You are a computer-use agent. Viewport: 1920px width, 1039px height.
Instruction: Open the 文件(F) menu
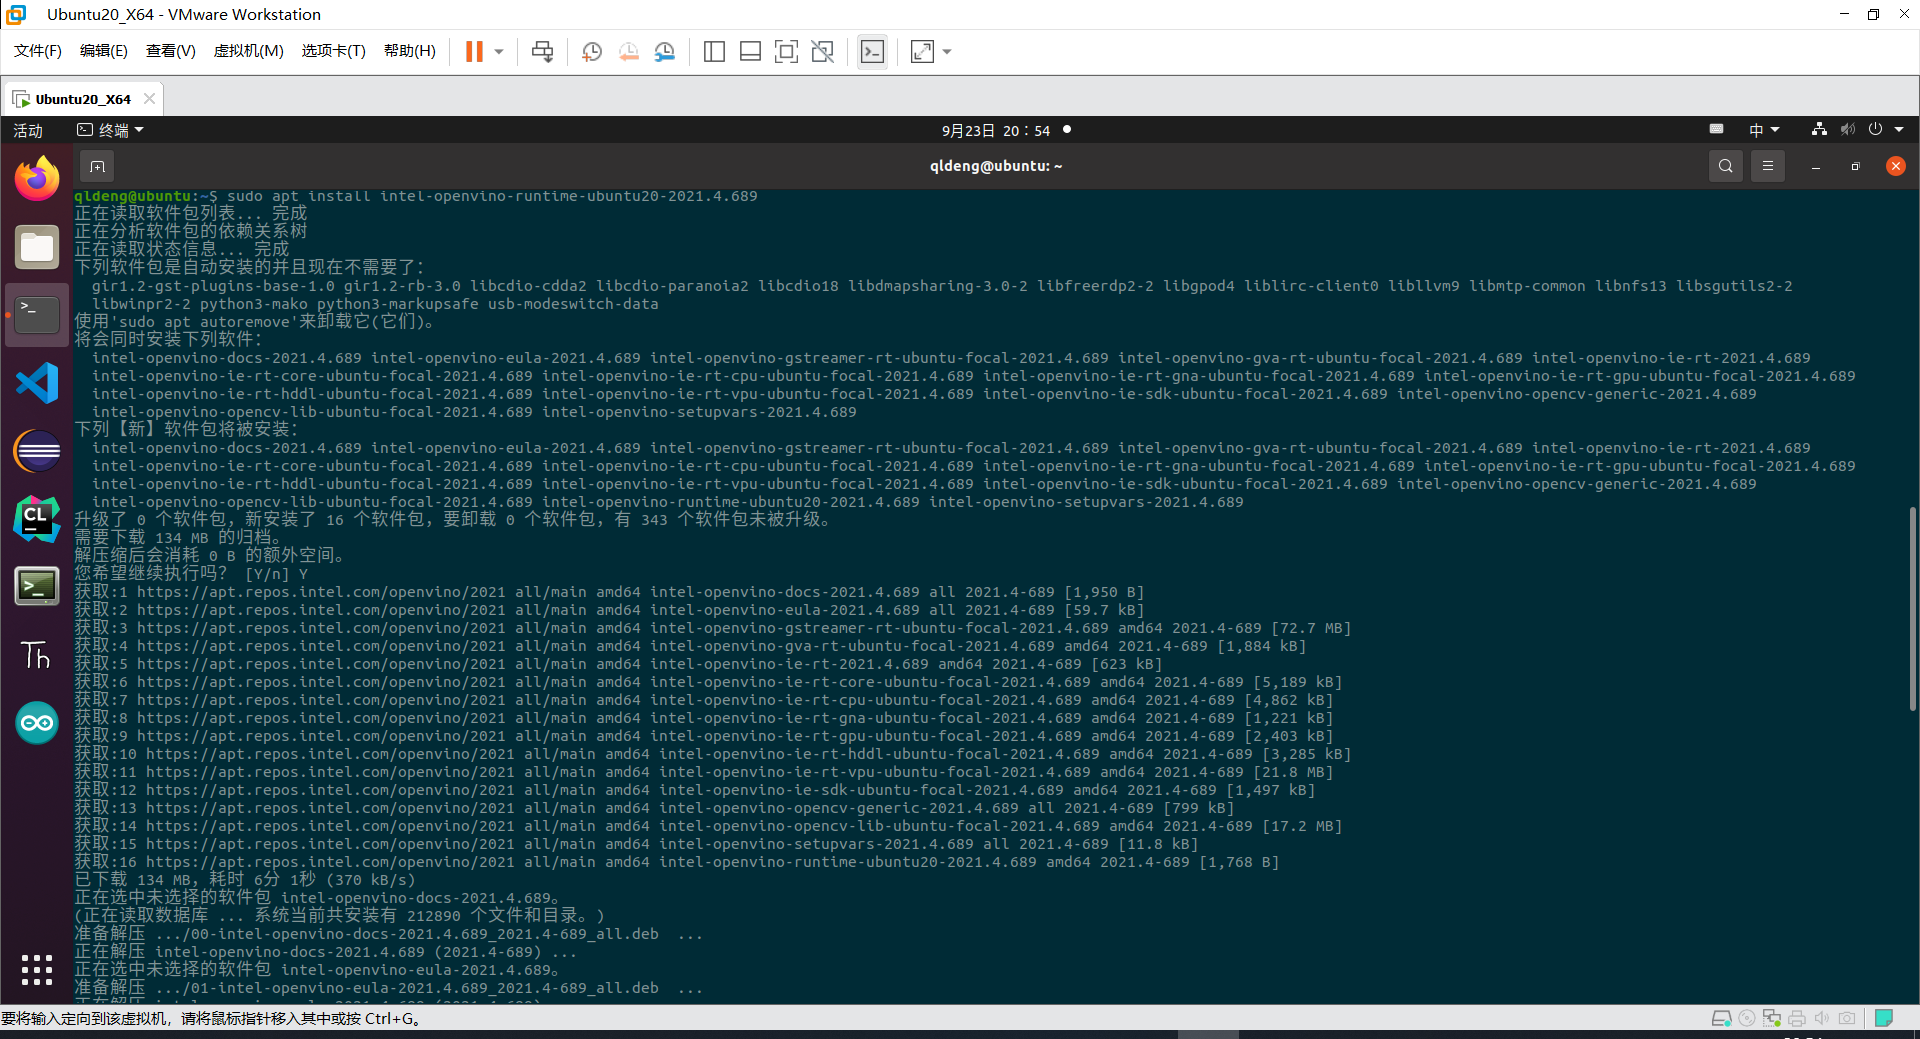point(38,51)
